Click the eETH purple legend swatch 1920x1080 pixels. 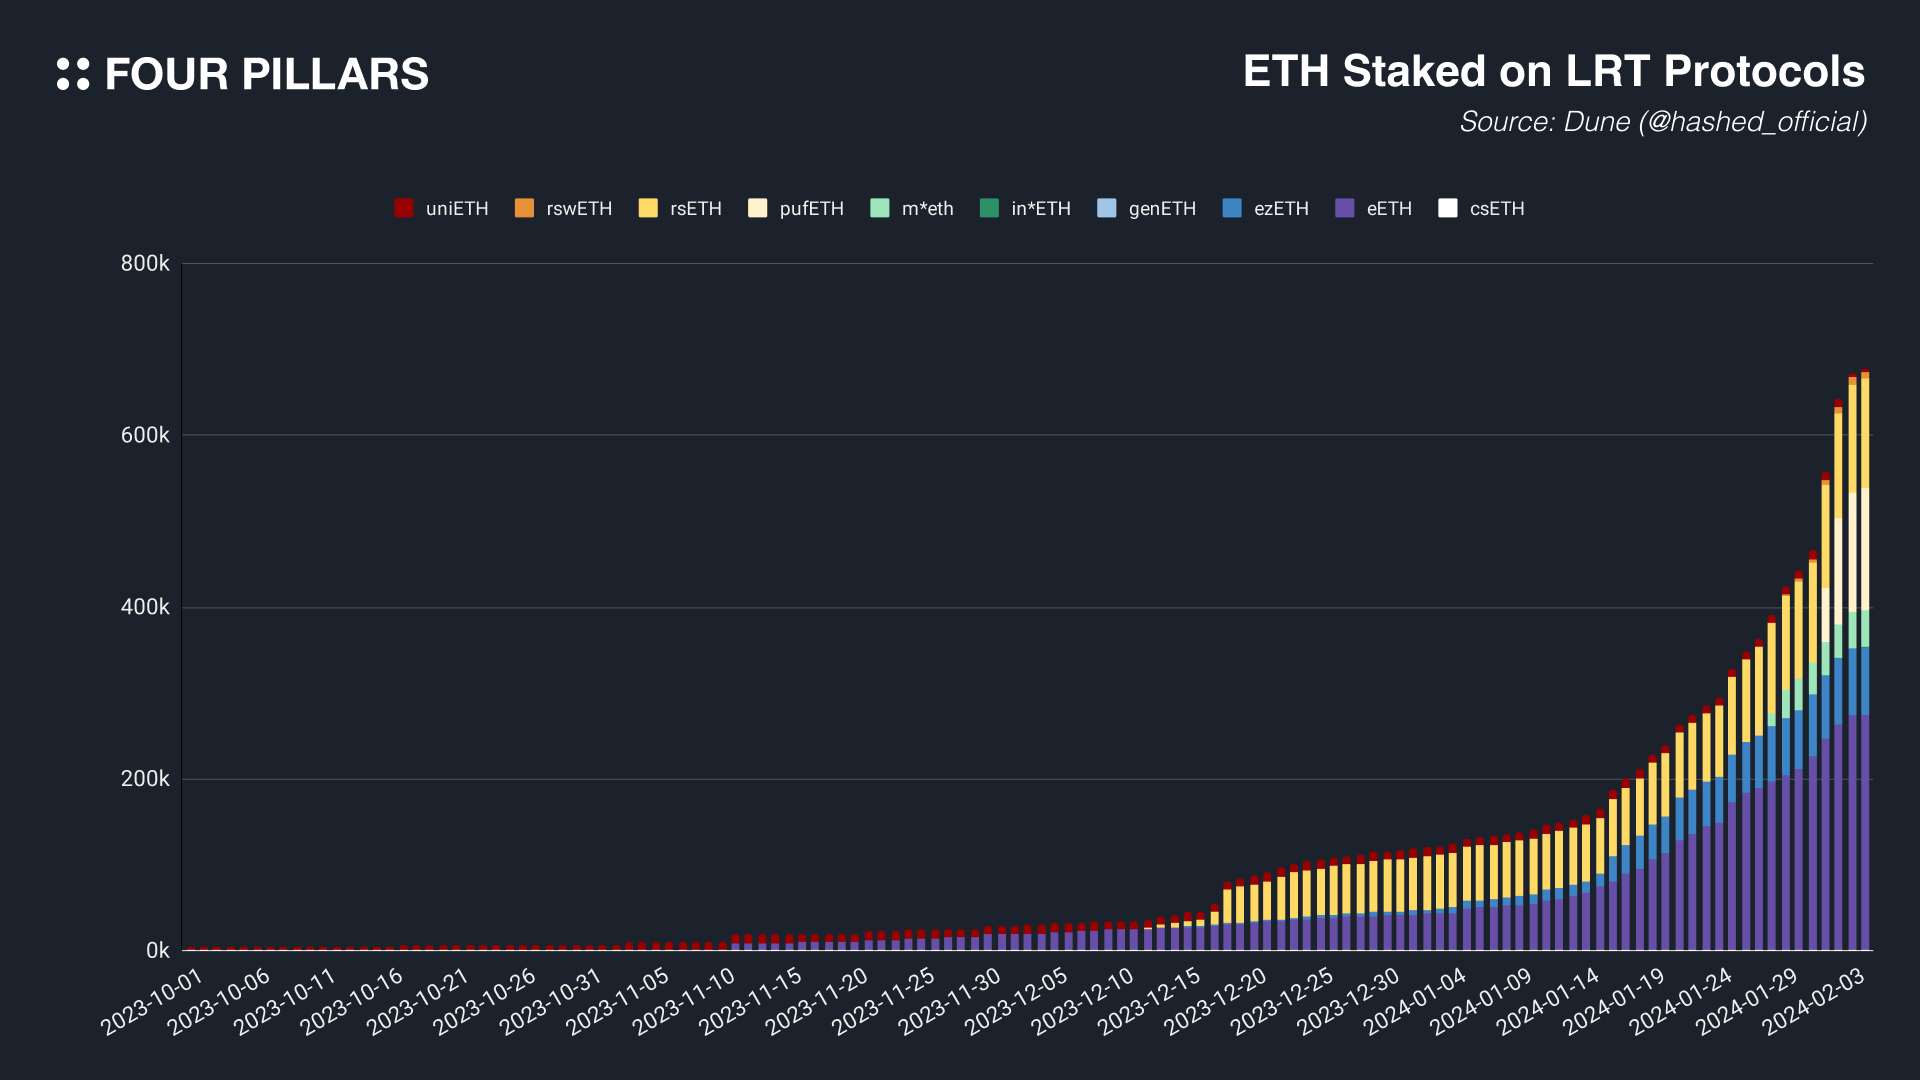1345,208
